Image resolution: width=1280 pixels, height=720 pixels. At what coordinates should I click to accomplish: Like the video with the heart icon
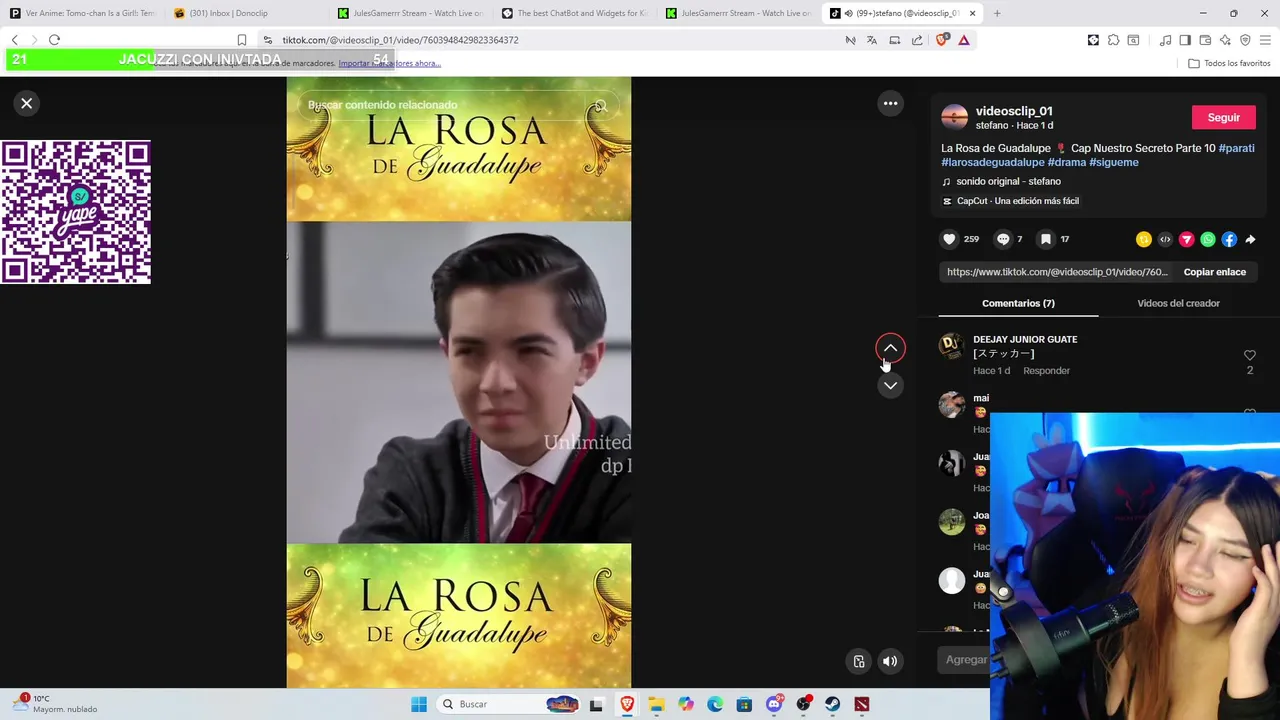tap(949, 239)
